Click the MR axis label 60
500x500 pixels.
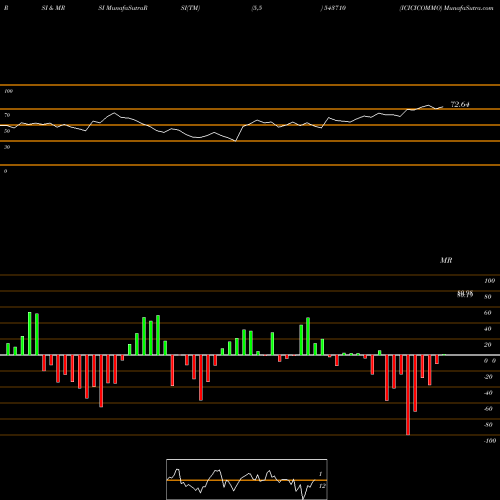pos(488,313)
